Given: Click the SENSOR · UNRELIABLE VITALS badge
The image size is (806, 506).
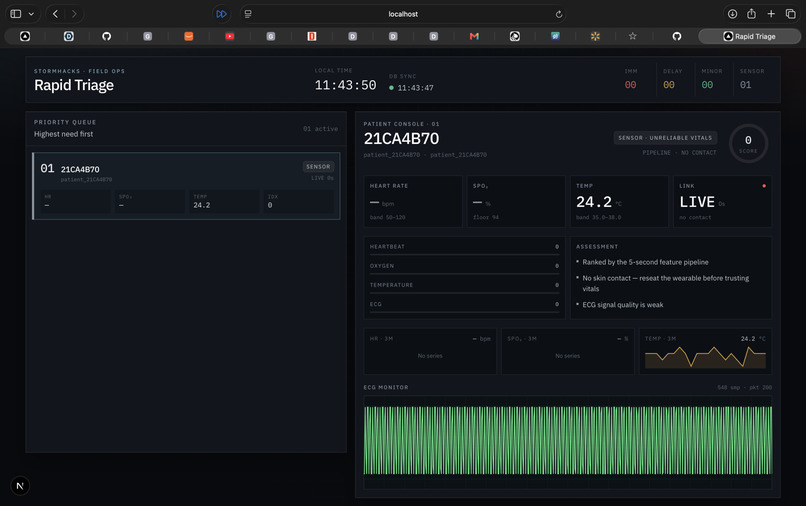Looking at the screenshot, I should point(665,138).
